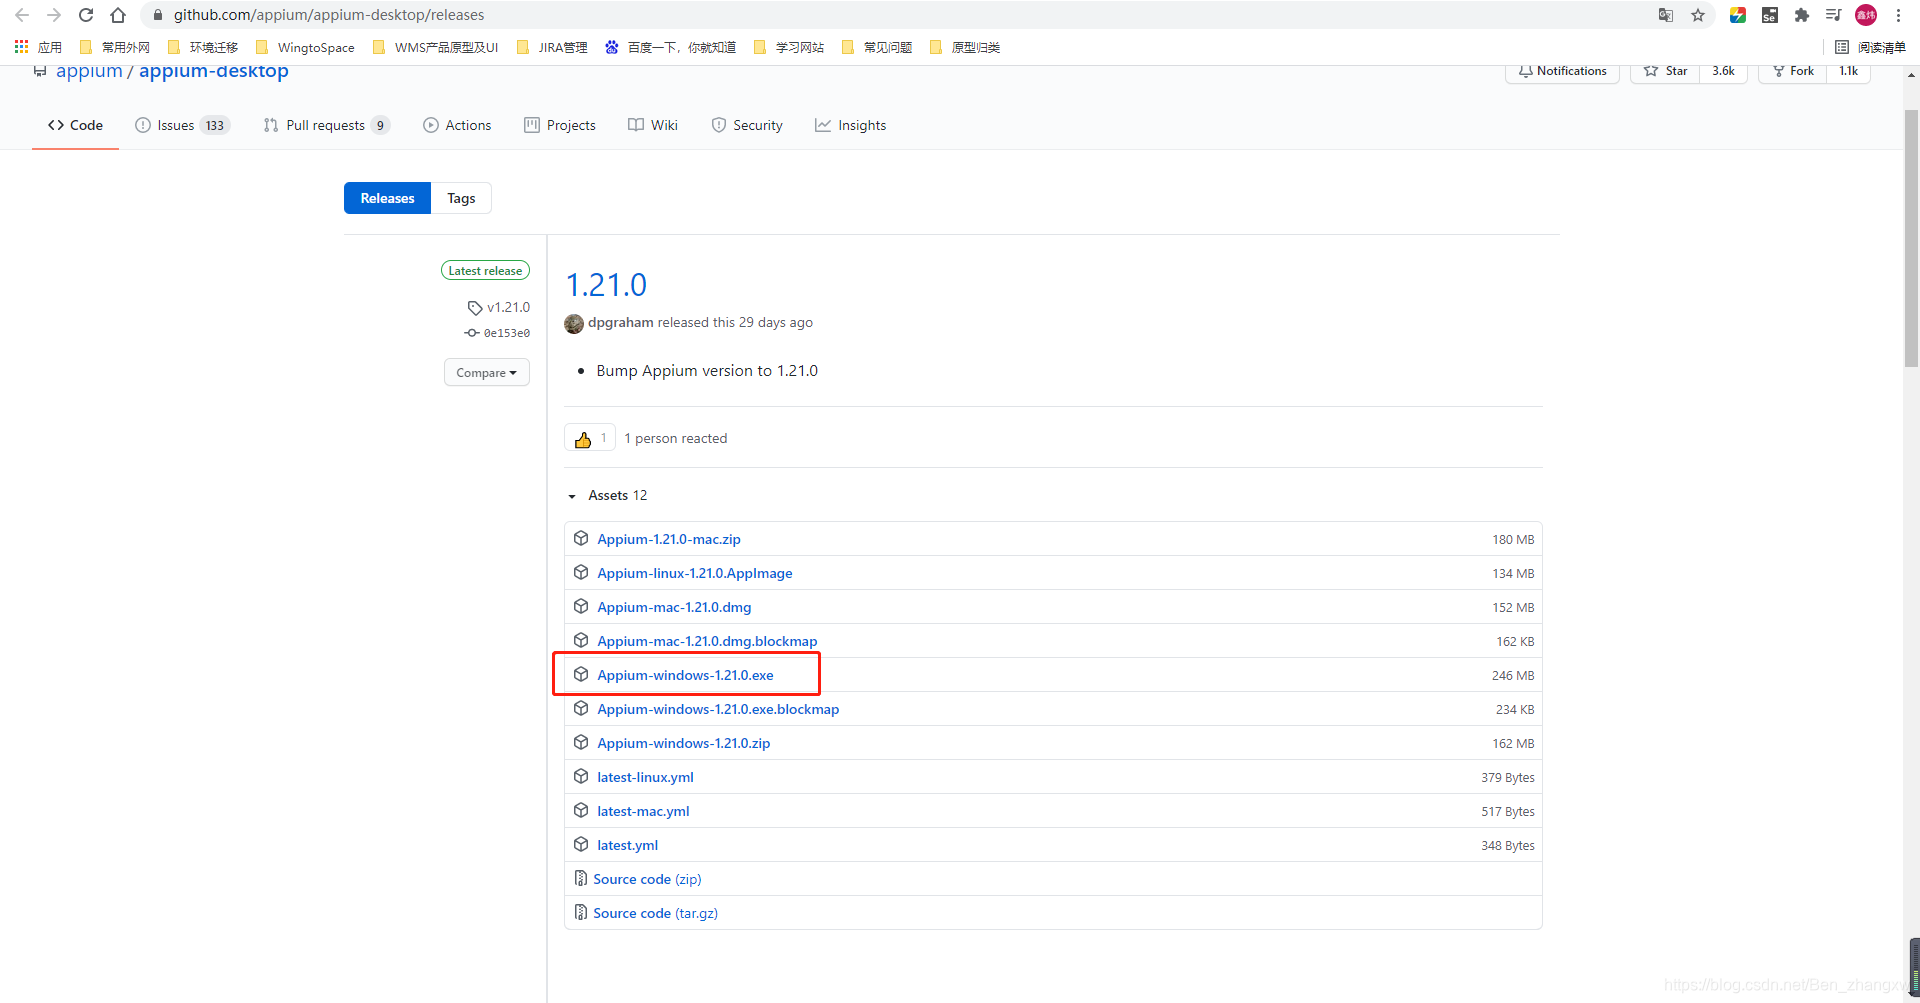The width and height of the screenshot is (1920, 1003).
Task: Open the WingtoSpace bookmark folder
Action: [x=305, y=47]
